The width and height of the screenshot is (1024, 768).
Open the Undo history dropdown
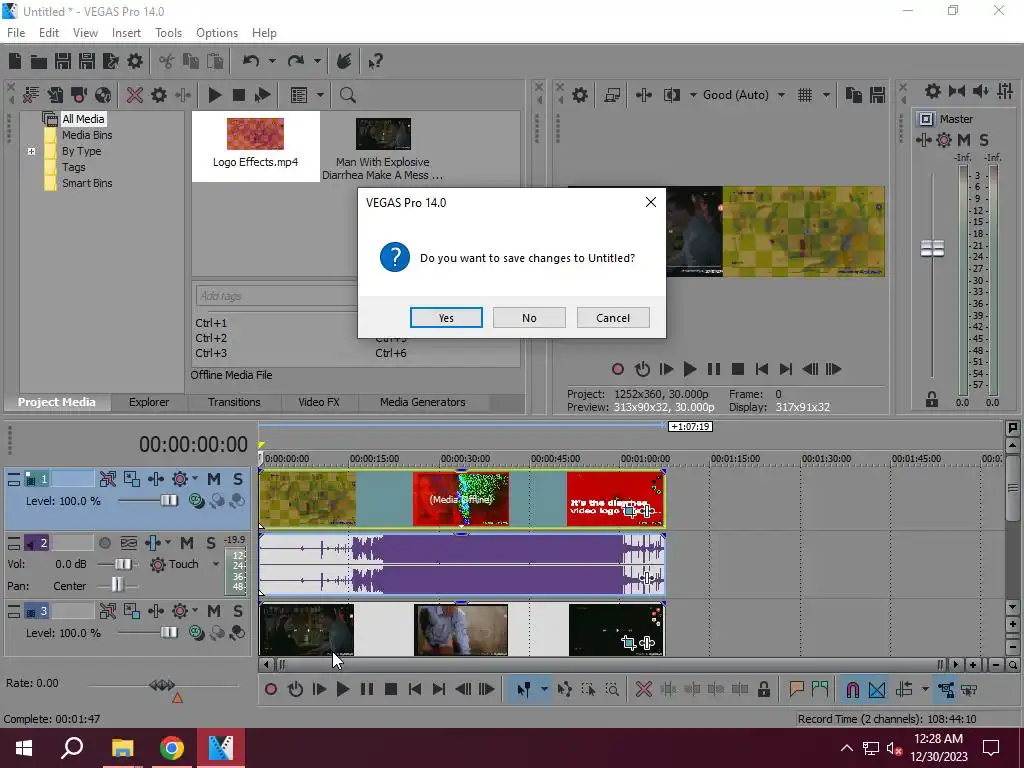[272, 61]
